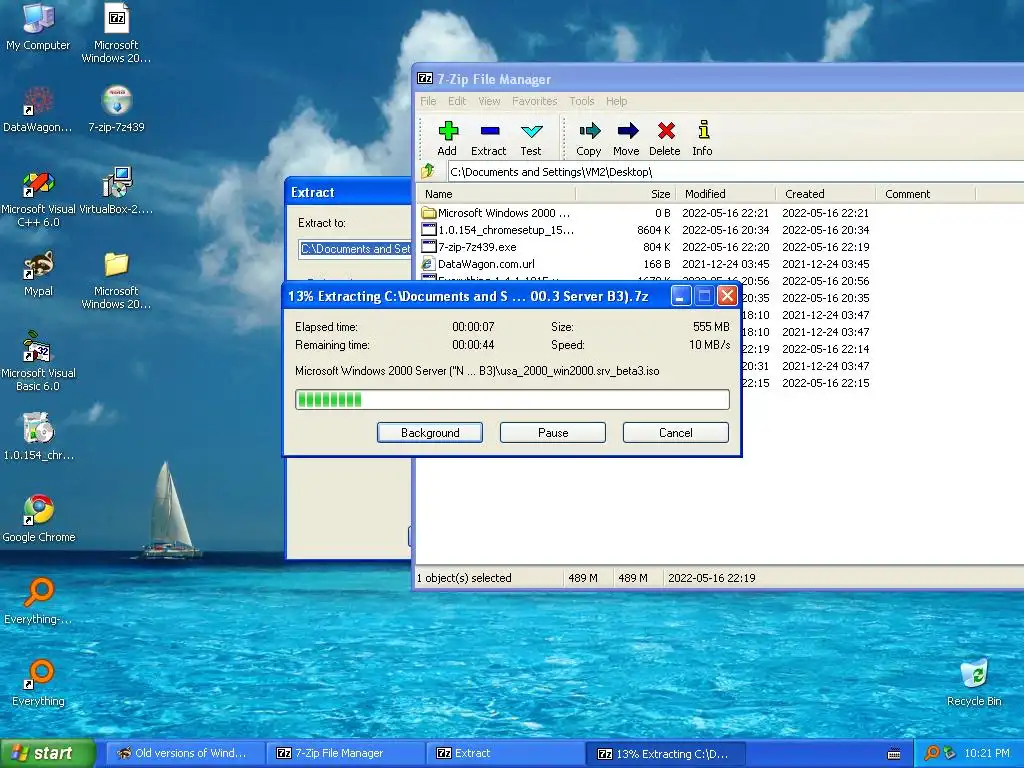
Task: Select the Everything-... installer desktop icon
Action: tap(39, 601)
